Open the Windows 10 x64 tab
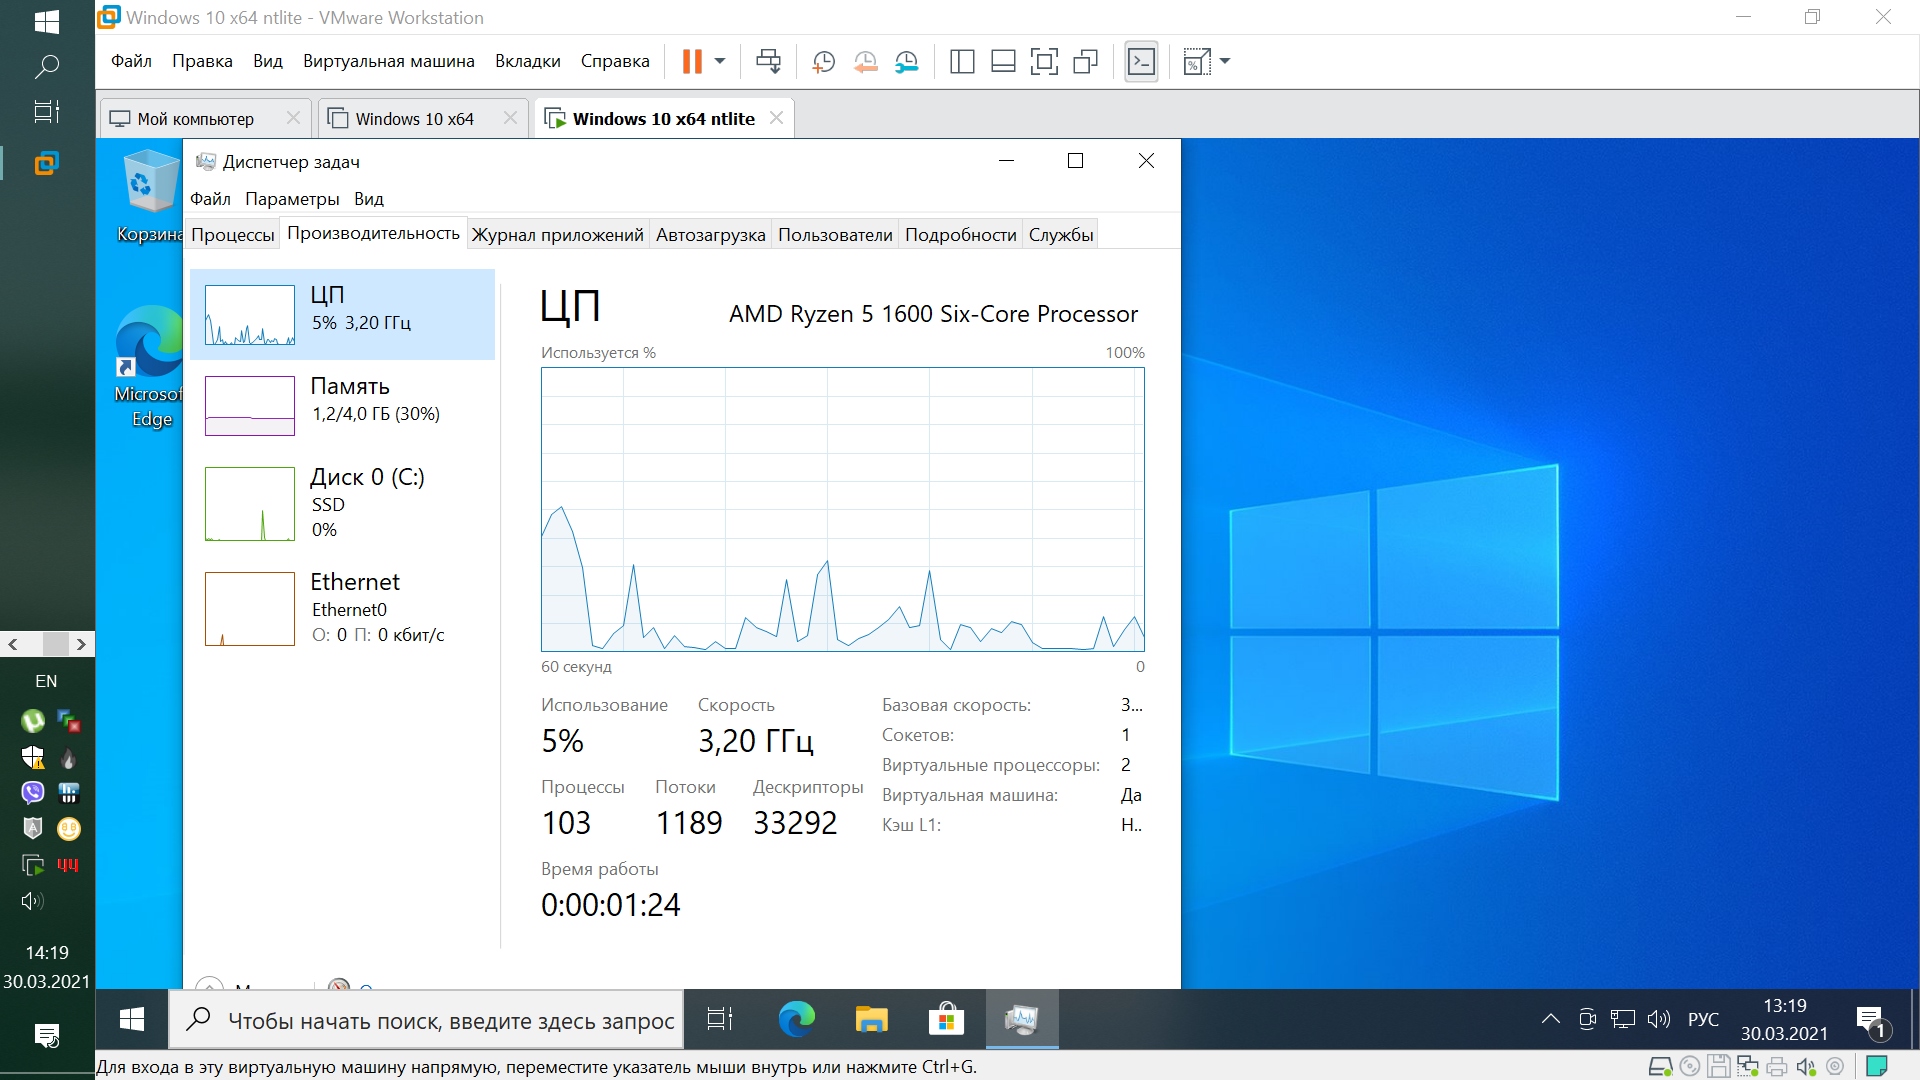 coord(414,119)
